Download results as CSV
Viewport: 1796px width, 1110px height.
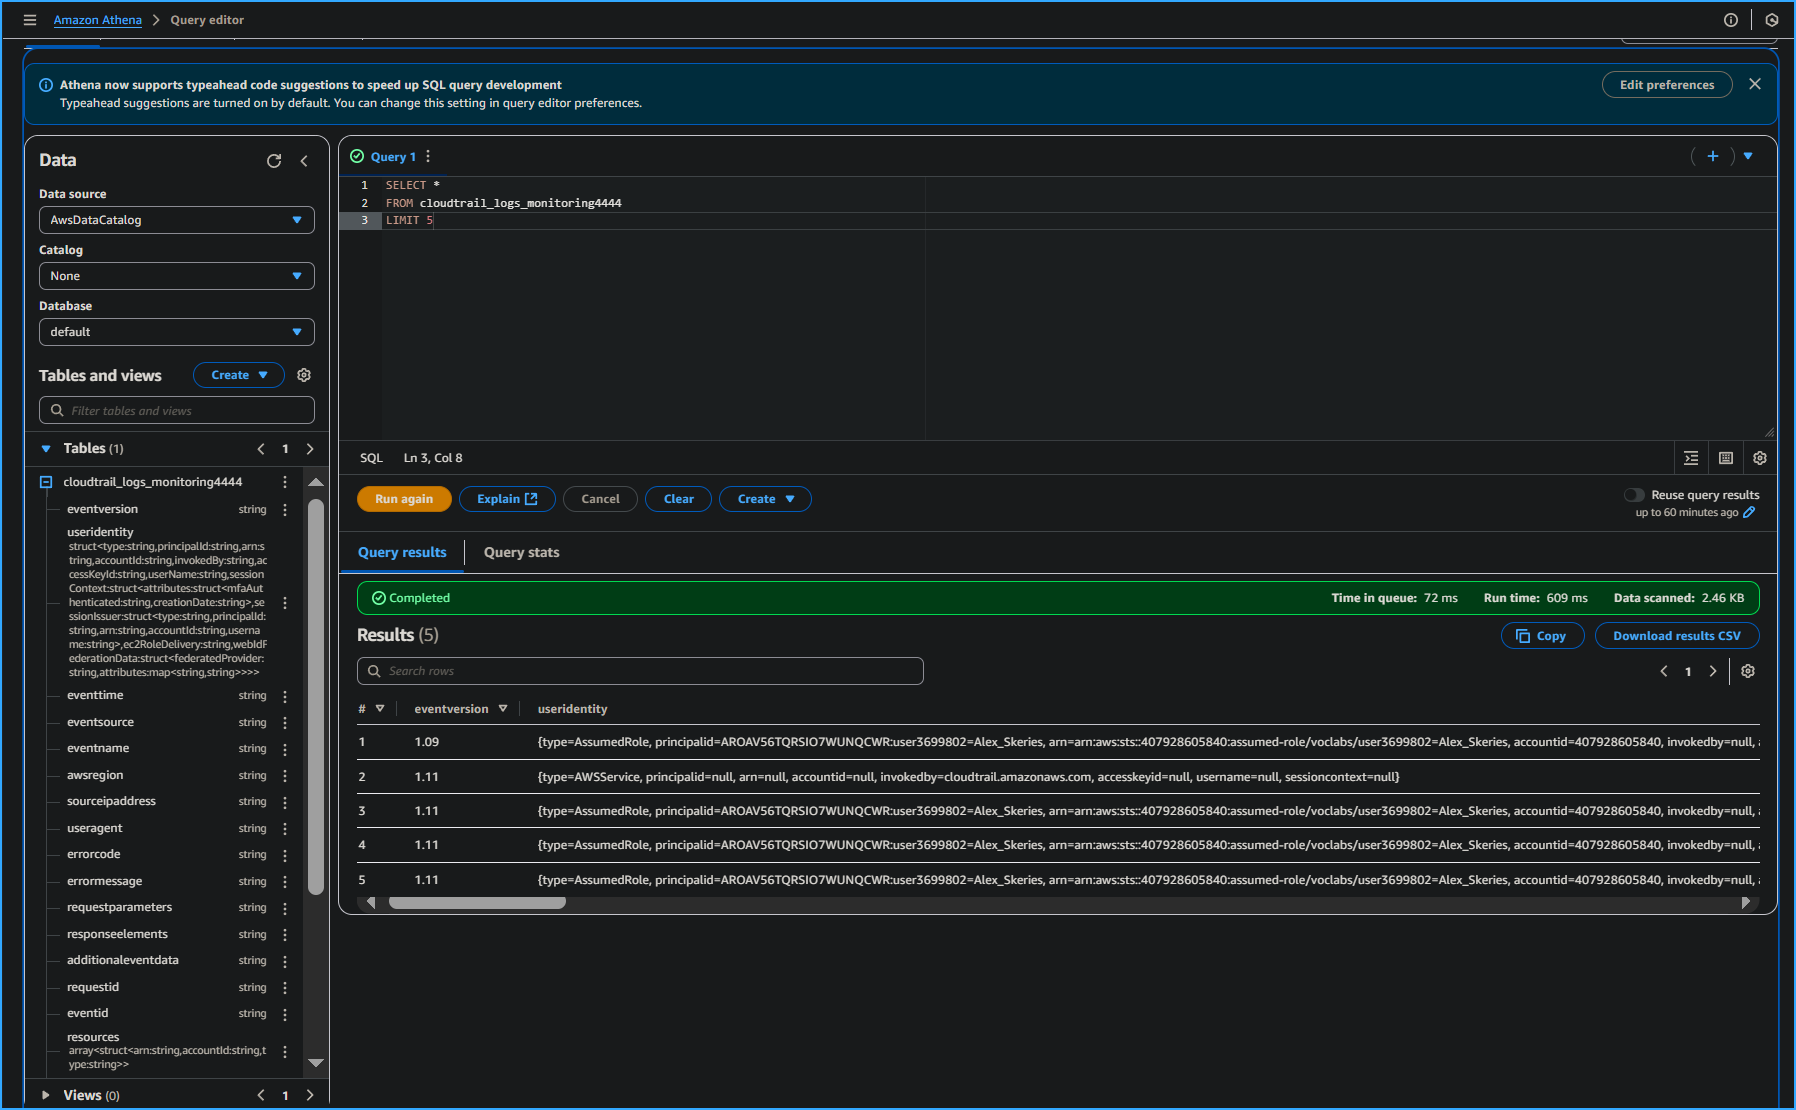click(x=1676, y=635)
